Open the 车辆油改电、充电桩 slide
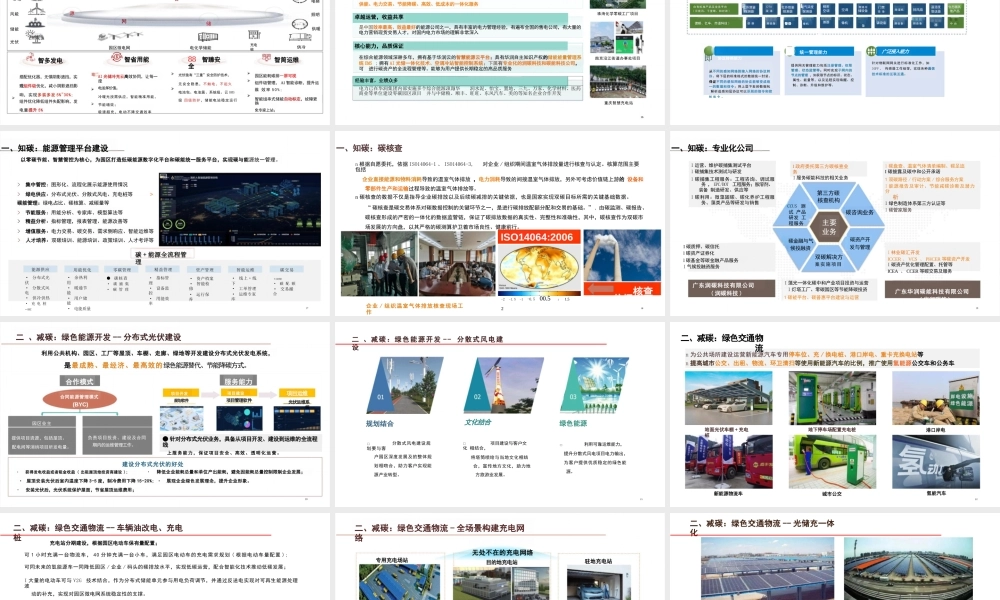Viewport: 1000px width, 600px height. tap(98, 526)
